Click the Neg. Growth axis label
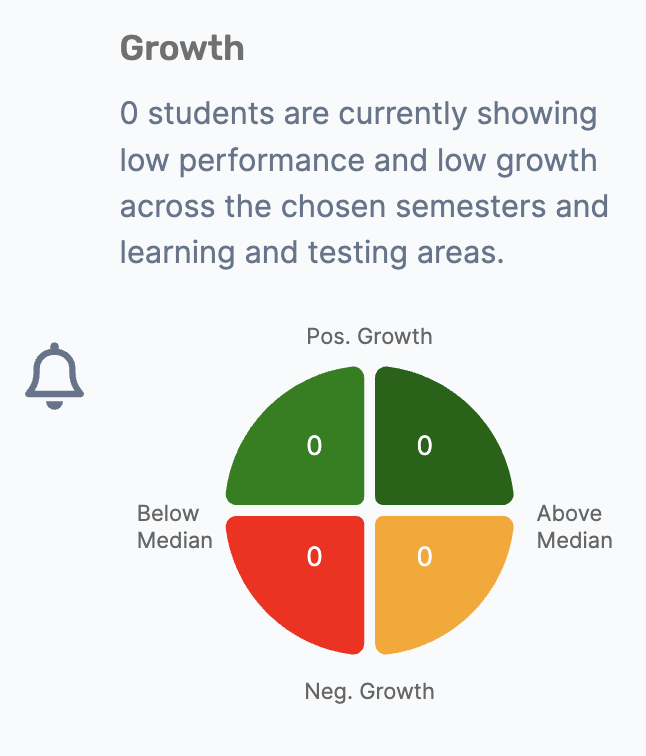 click(370, 691)
